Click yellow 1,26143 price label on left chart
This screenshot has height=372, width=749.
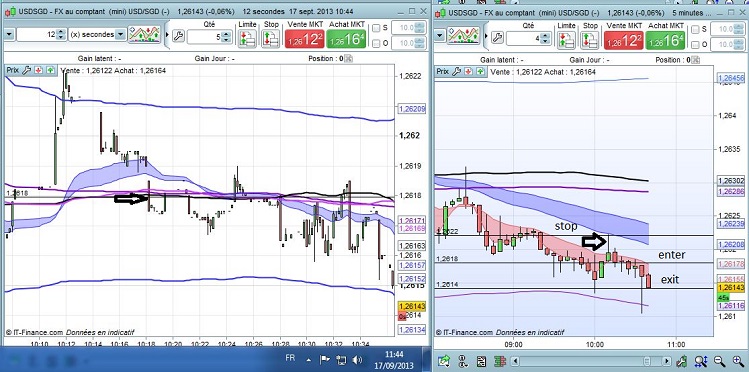411,306
